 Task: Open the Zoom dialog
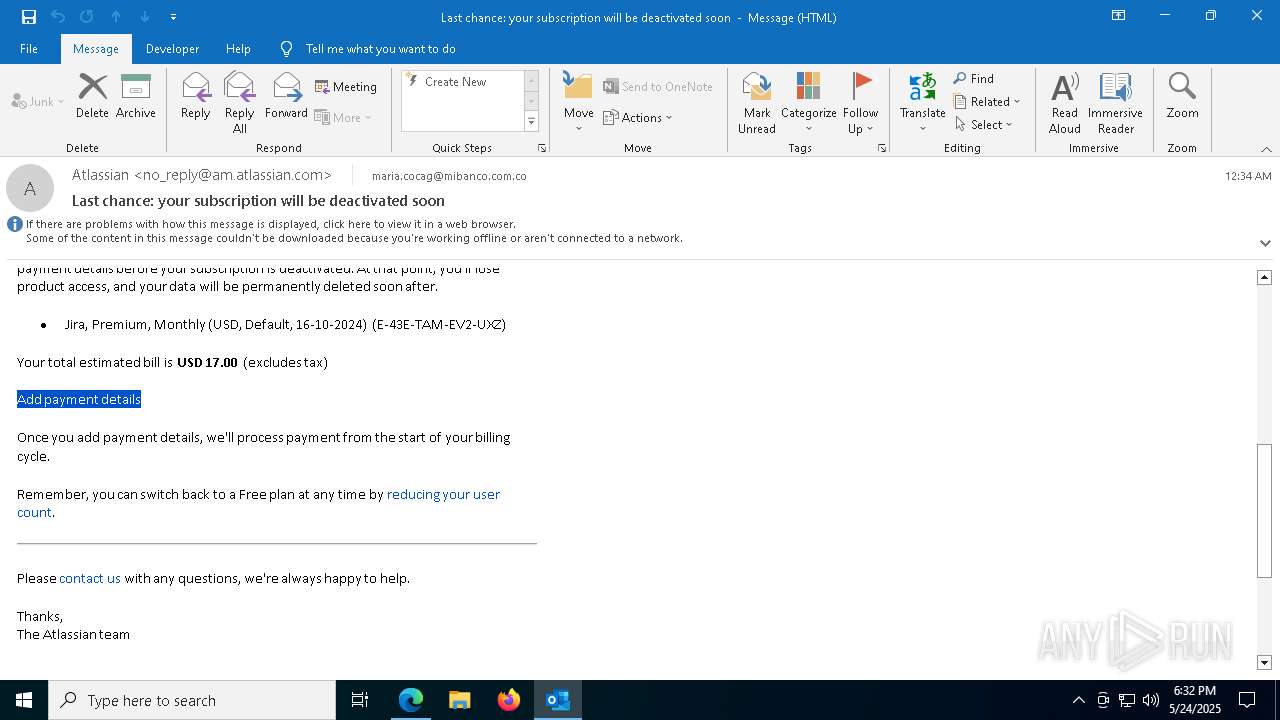click(x=1182, y=96)
